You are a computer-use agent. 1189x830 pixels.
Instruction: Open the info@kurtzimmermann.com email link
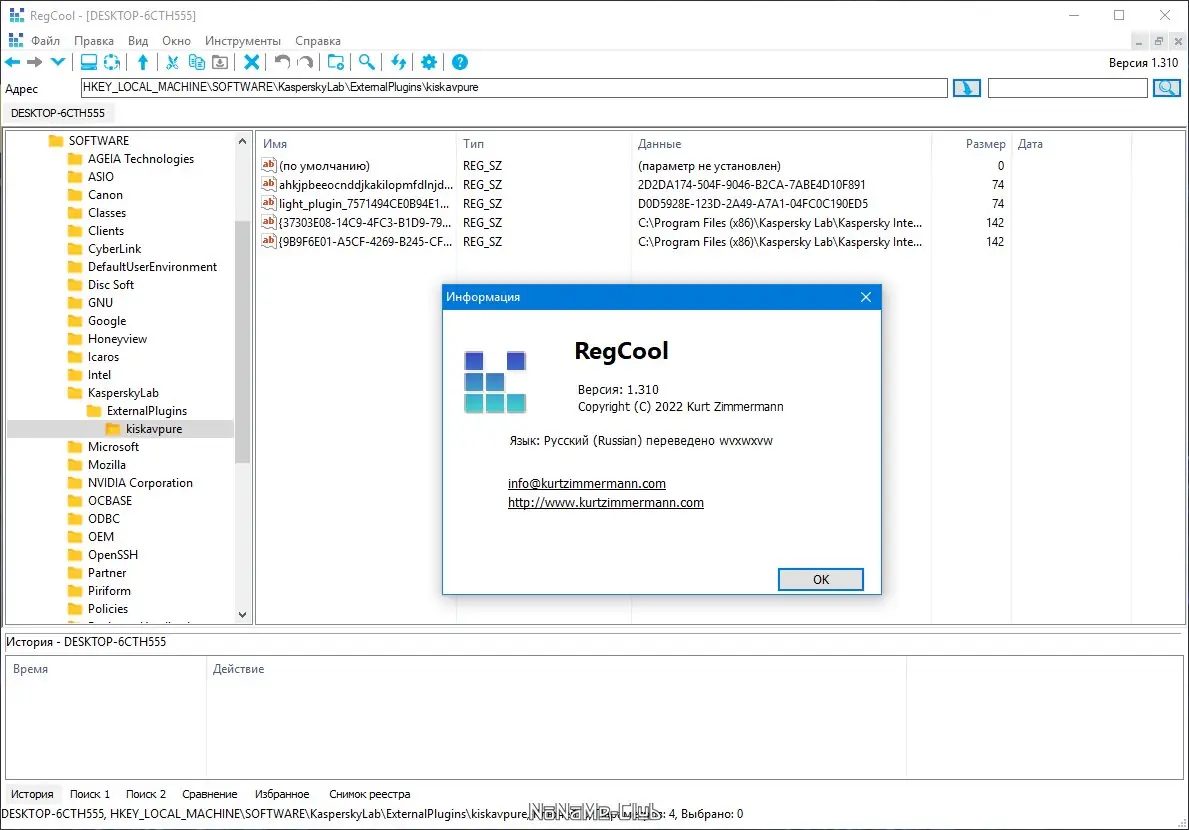coord(587,484)
